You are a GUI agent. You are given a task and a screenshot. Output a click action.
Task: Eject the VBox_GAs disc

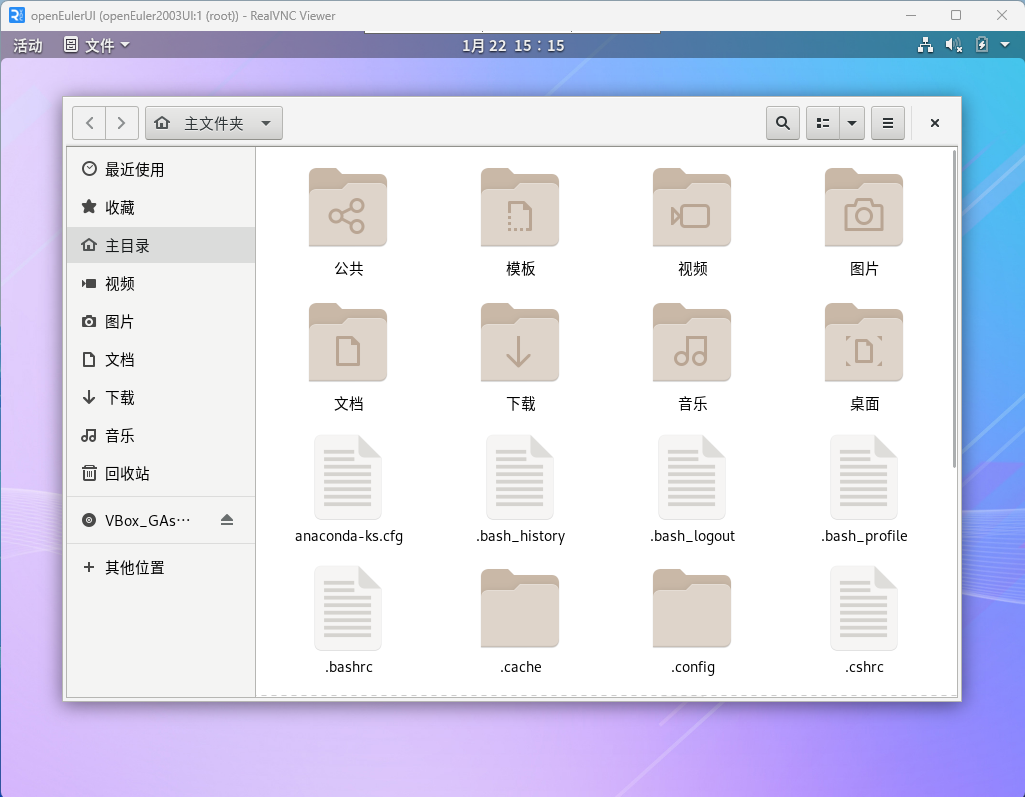(x=227, y=520)
